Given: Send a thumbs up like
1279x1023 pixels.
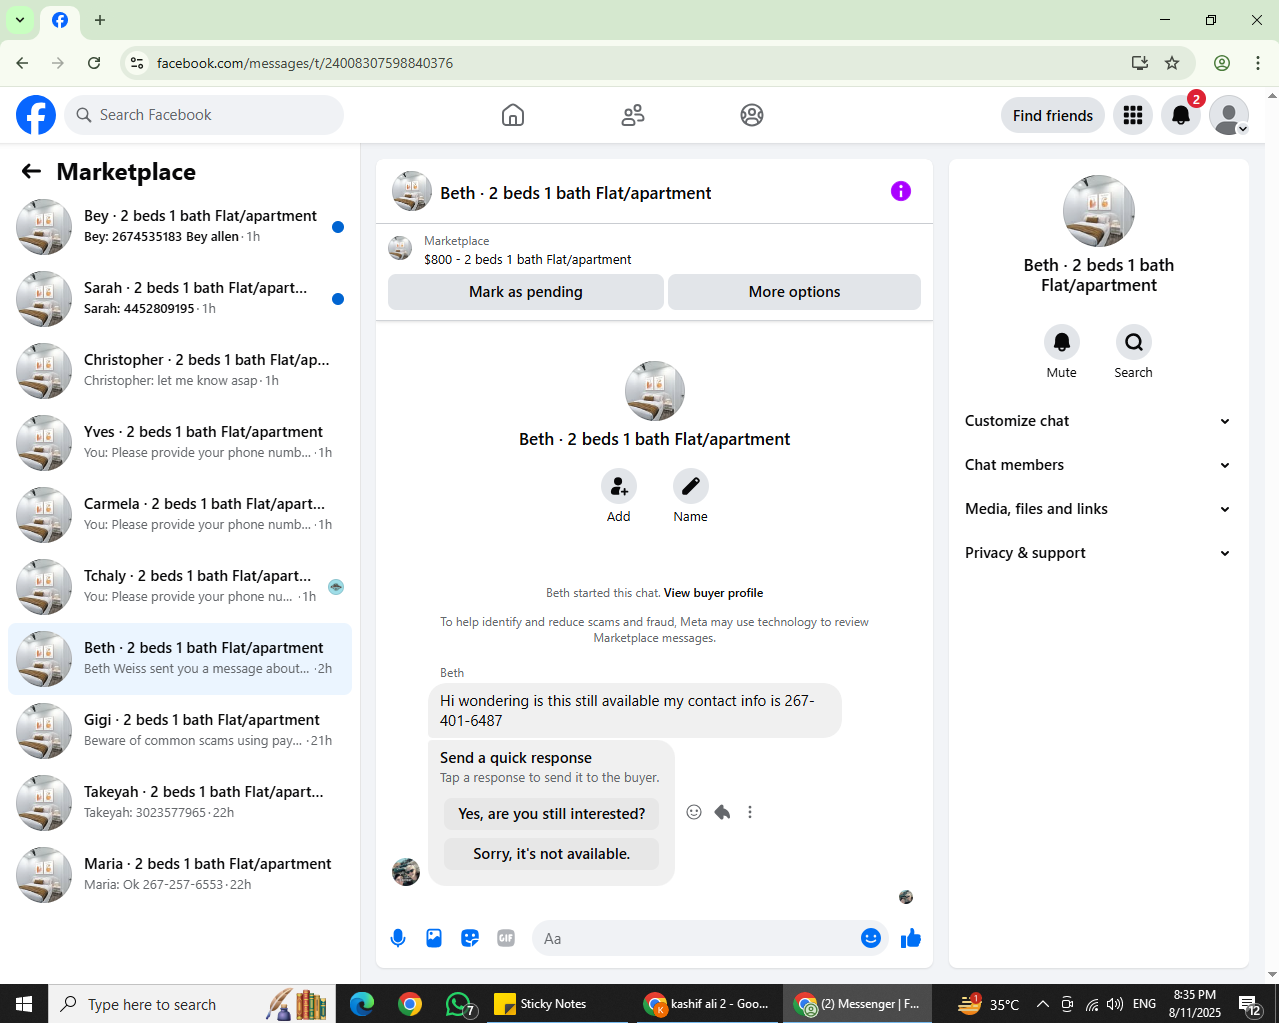Looking at the screenshot, I should pyautogui.click(x=911, y=938).
